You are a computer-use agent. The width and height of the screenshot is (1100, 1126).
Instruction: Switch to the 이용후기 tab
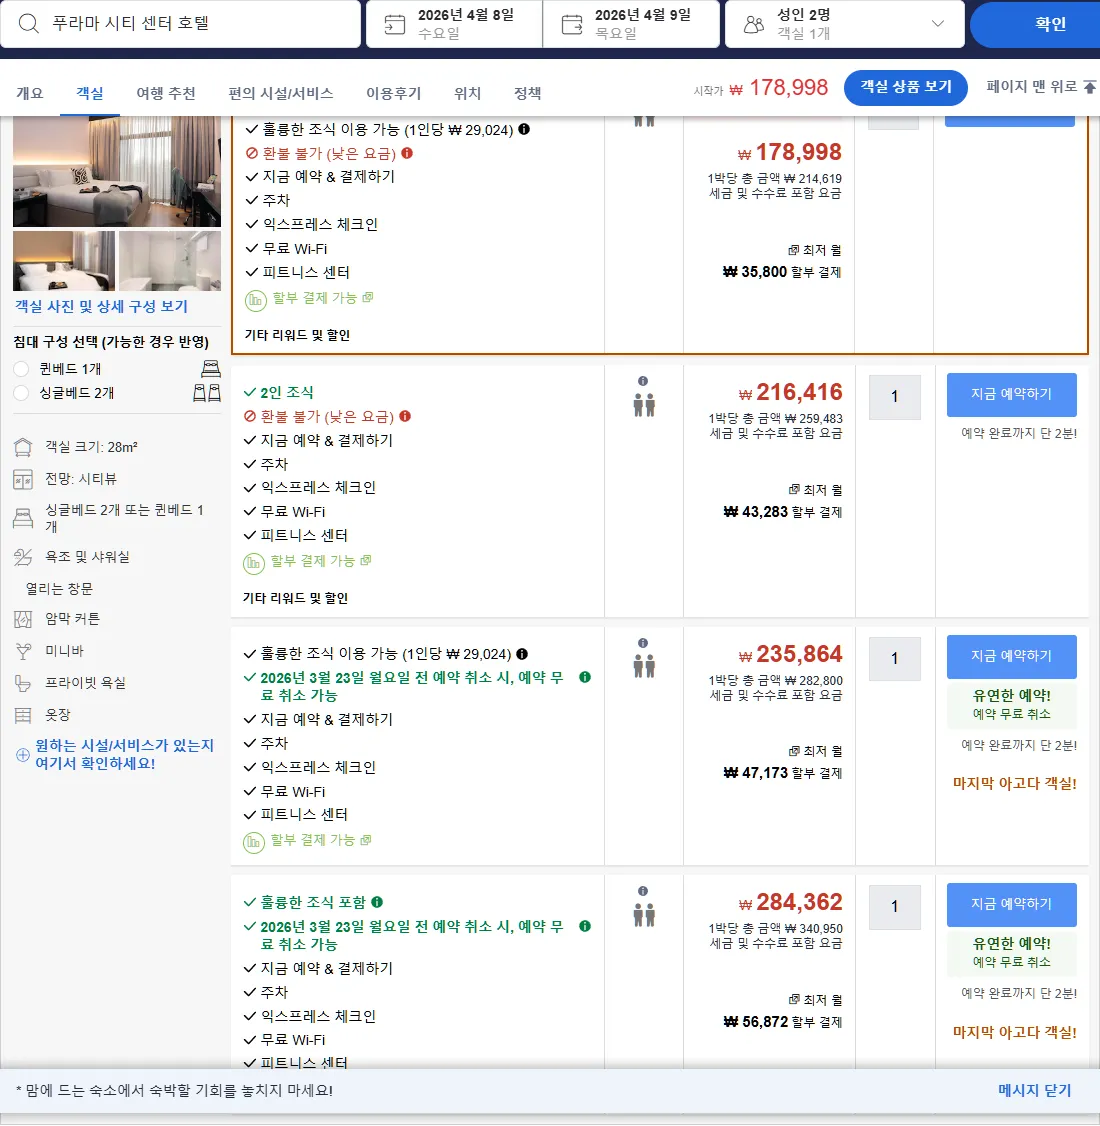[x=393, y=93]
